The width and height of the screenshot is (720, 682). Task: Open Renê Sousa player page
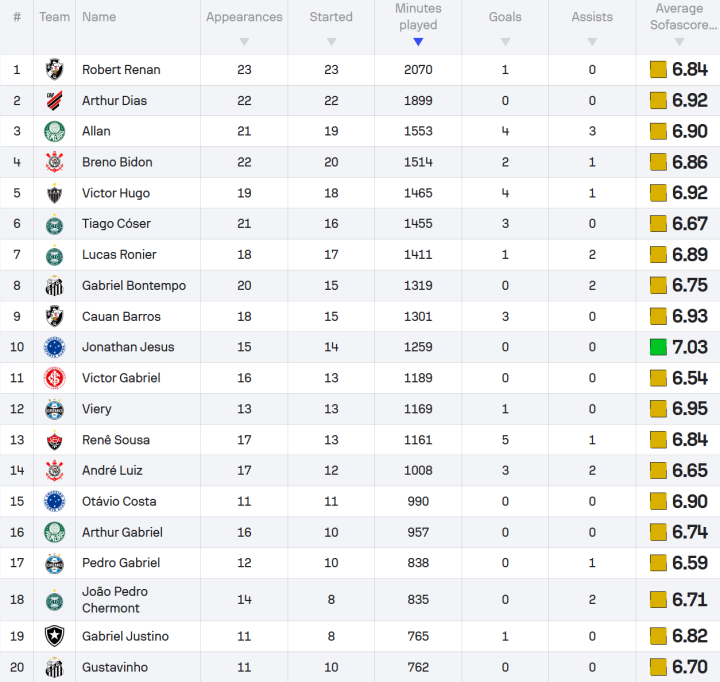116,440
